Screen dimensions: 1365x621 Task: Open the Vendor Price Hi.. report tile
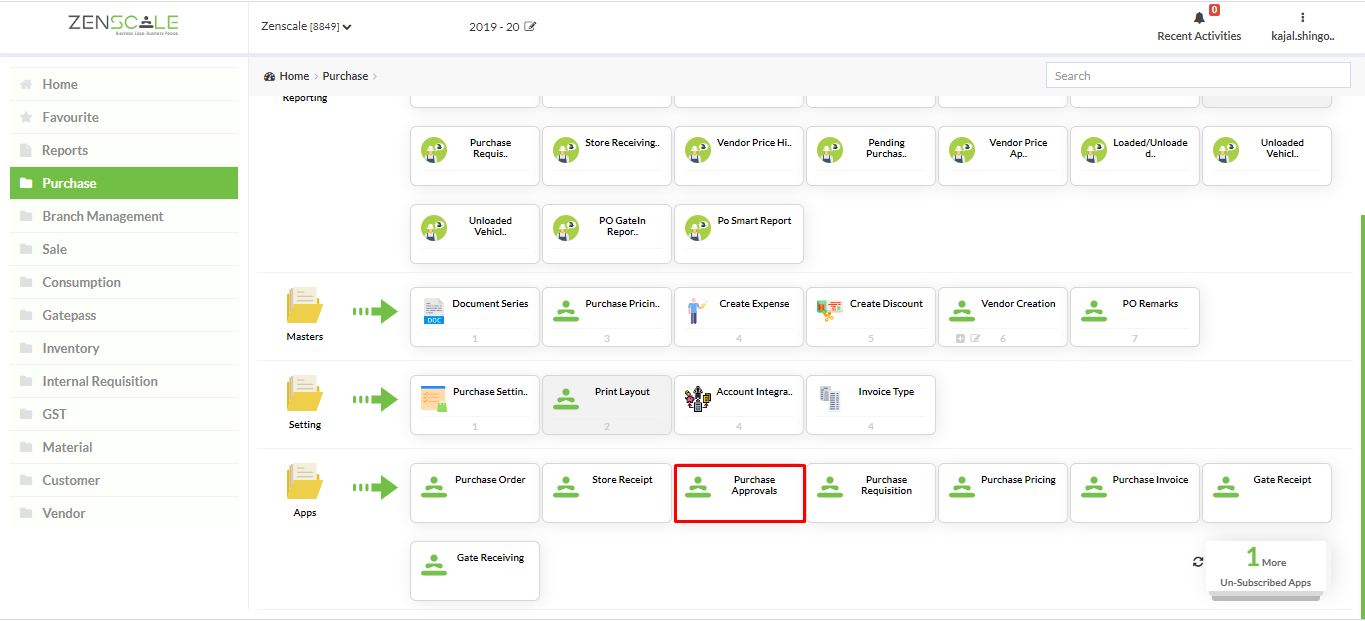tap(739, 156)
